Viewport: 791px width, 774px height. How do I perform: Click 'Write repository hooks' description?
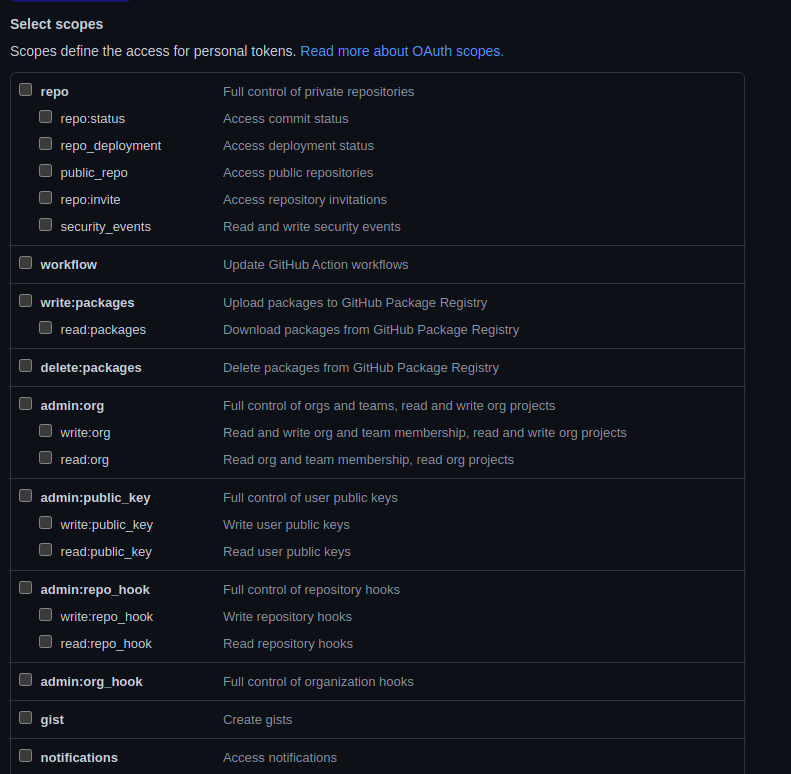pos(288,617)
